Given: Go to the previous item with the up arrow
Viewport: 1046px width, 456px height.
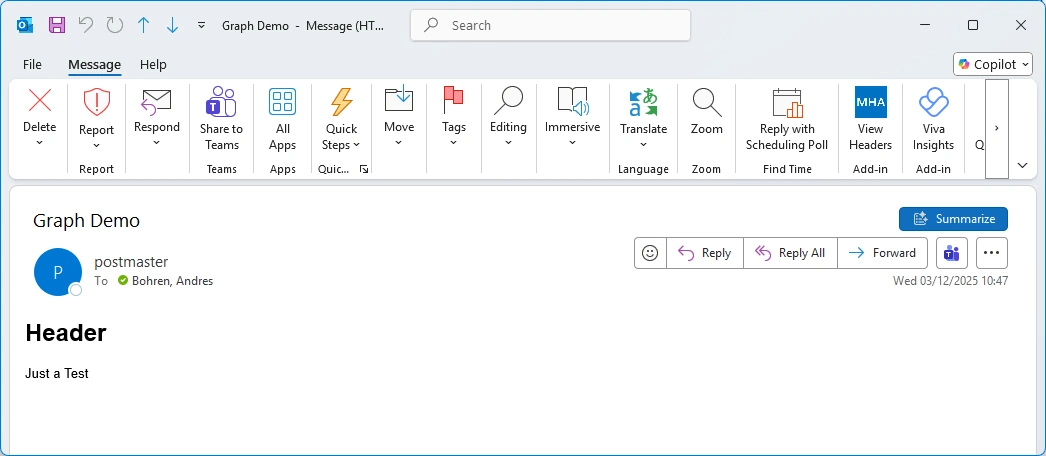Looking at the screenshot, I should (x=143, y=25).
